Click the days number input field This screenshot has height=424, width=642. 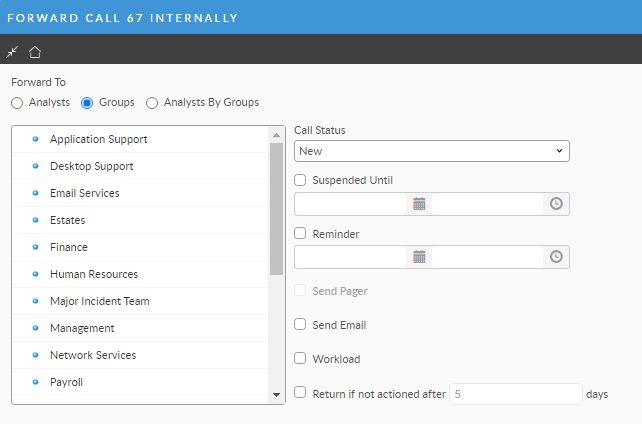(514, 394)
